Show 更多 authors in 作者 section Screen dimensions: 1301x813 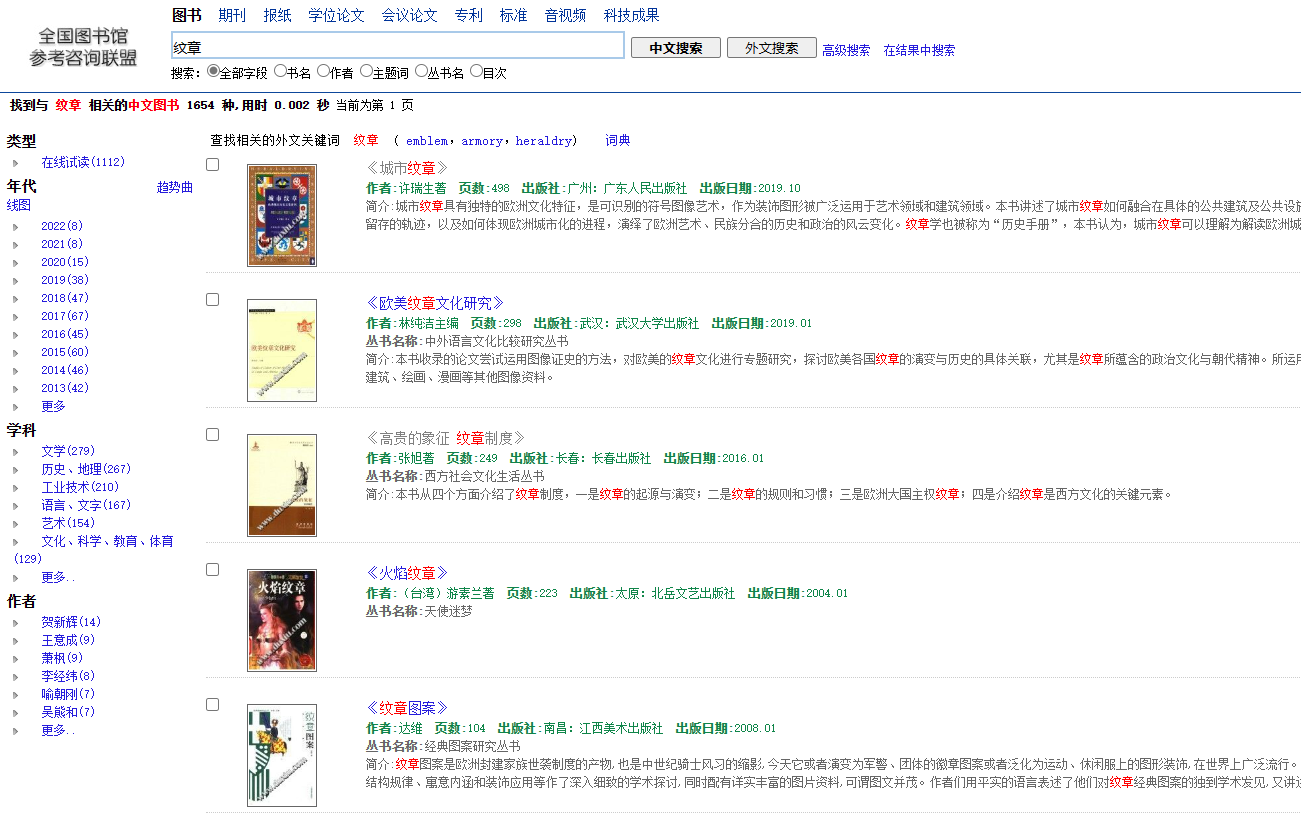pyautogui.click(x=57, y=730)
